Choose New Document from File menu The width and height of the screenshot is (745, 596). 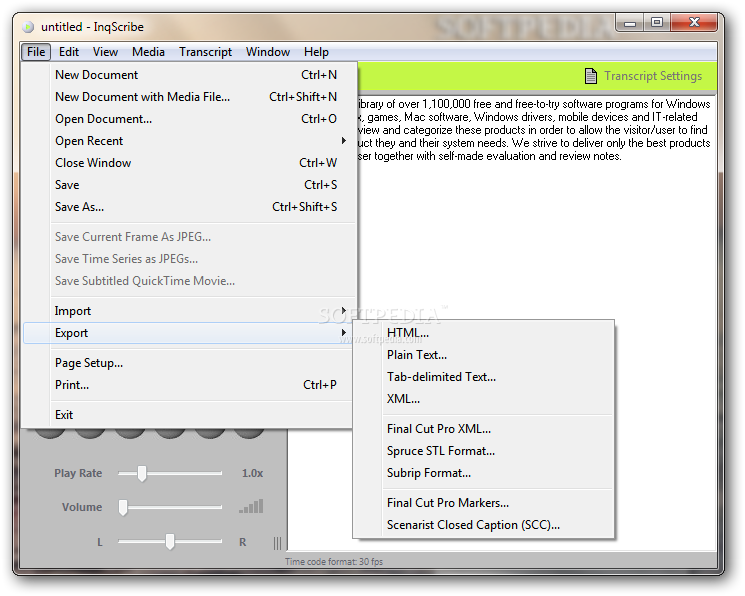[x=189, y=75]
